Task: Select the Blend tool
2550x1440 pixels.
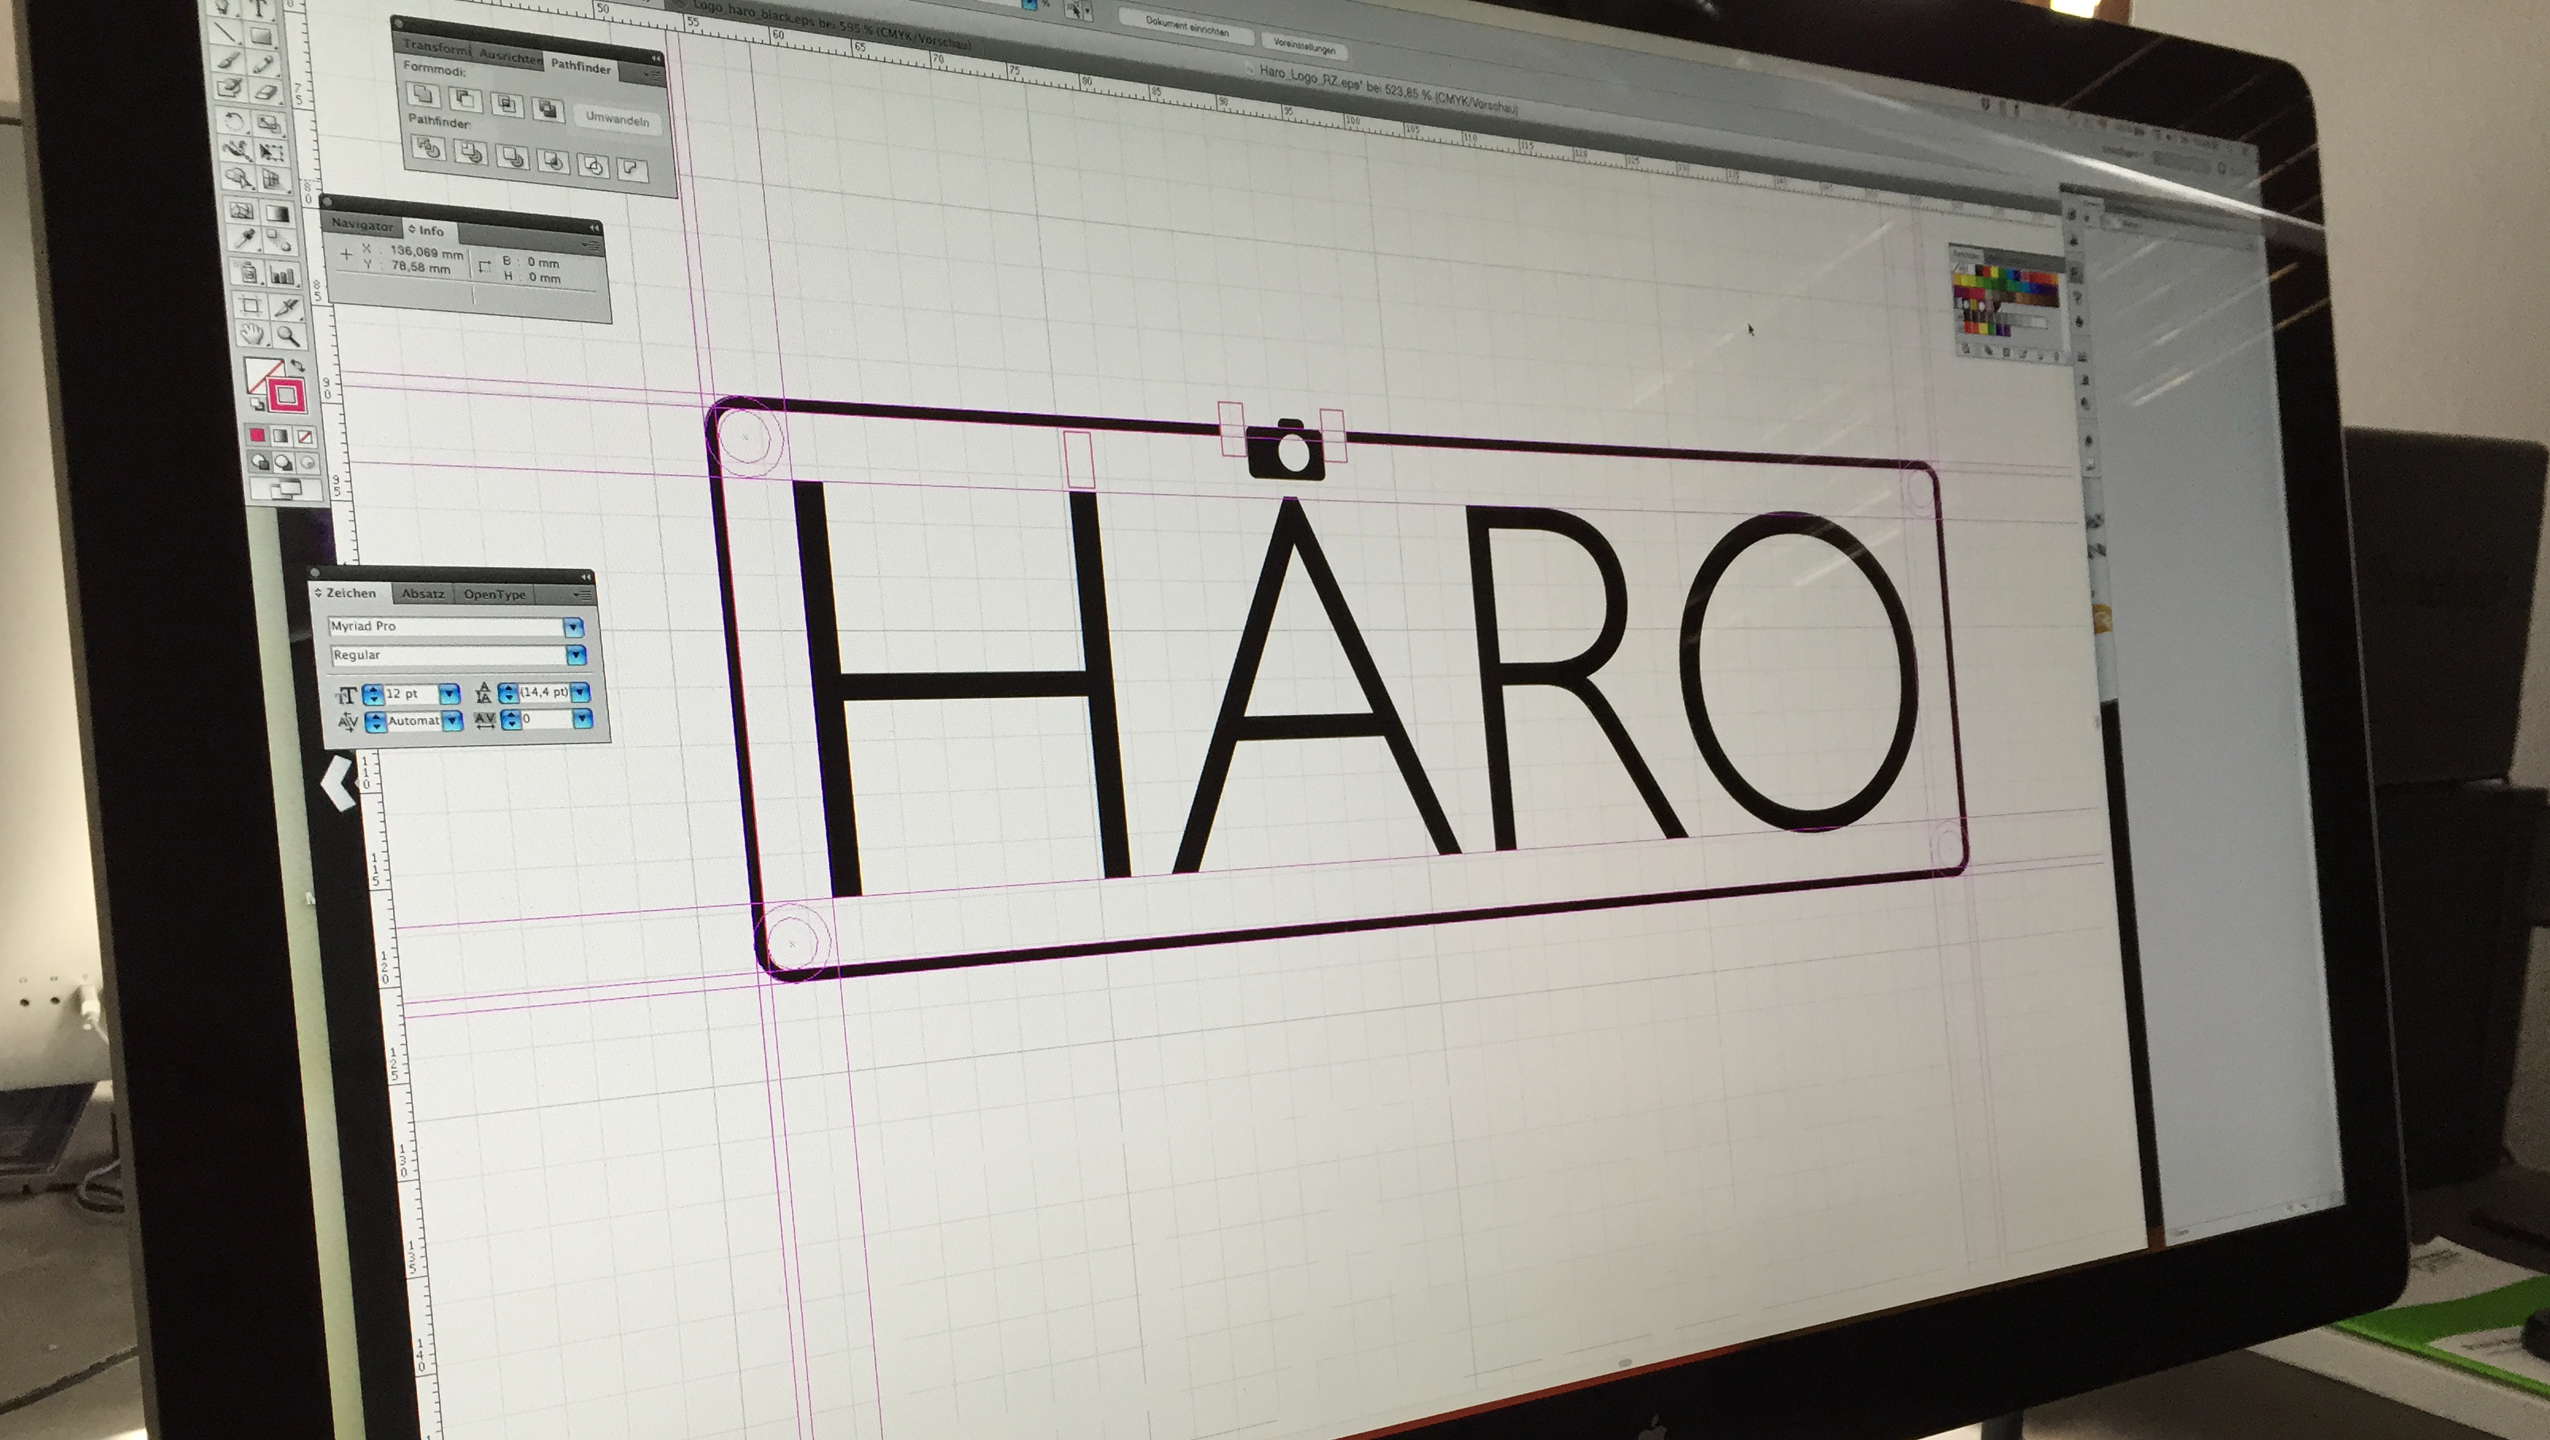Action: tap(280, 242)
